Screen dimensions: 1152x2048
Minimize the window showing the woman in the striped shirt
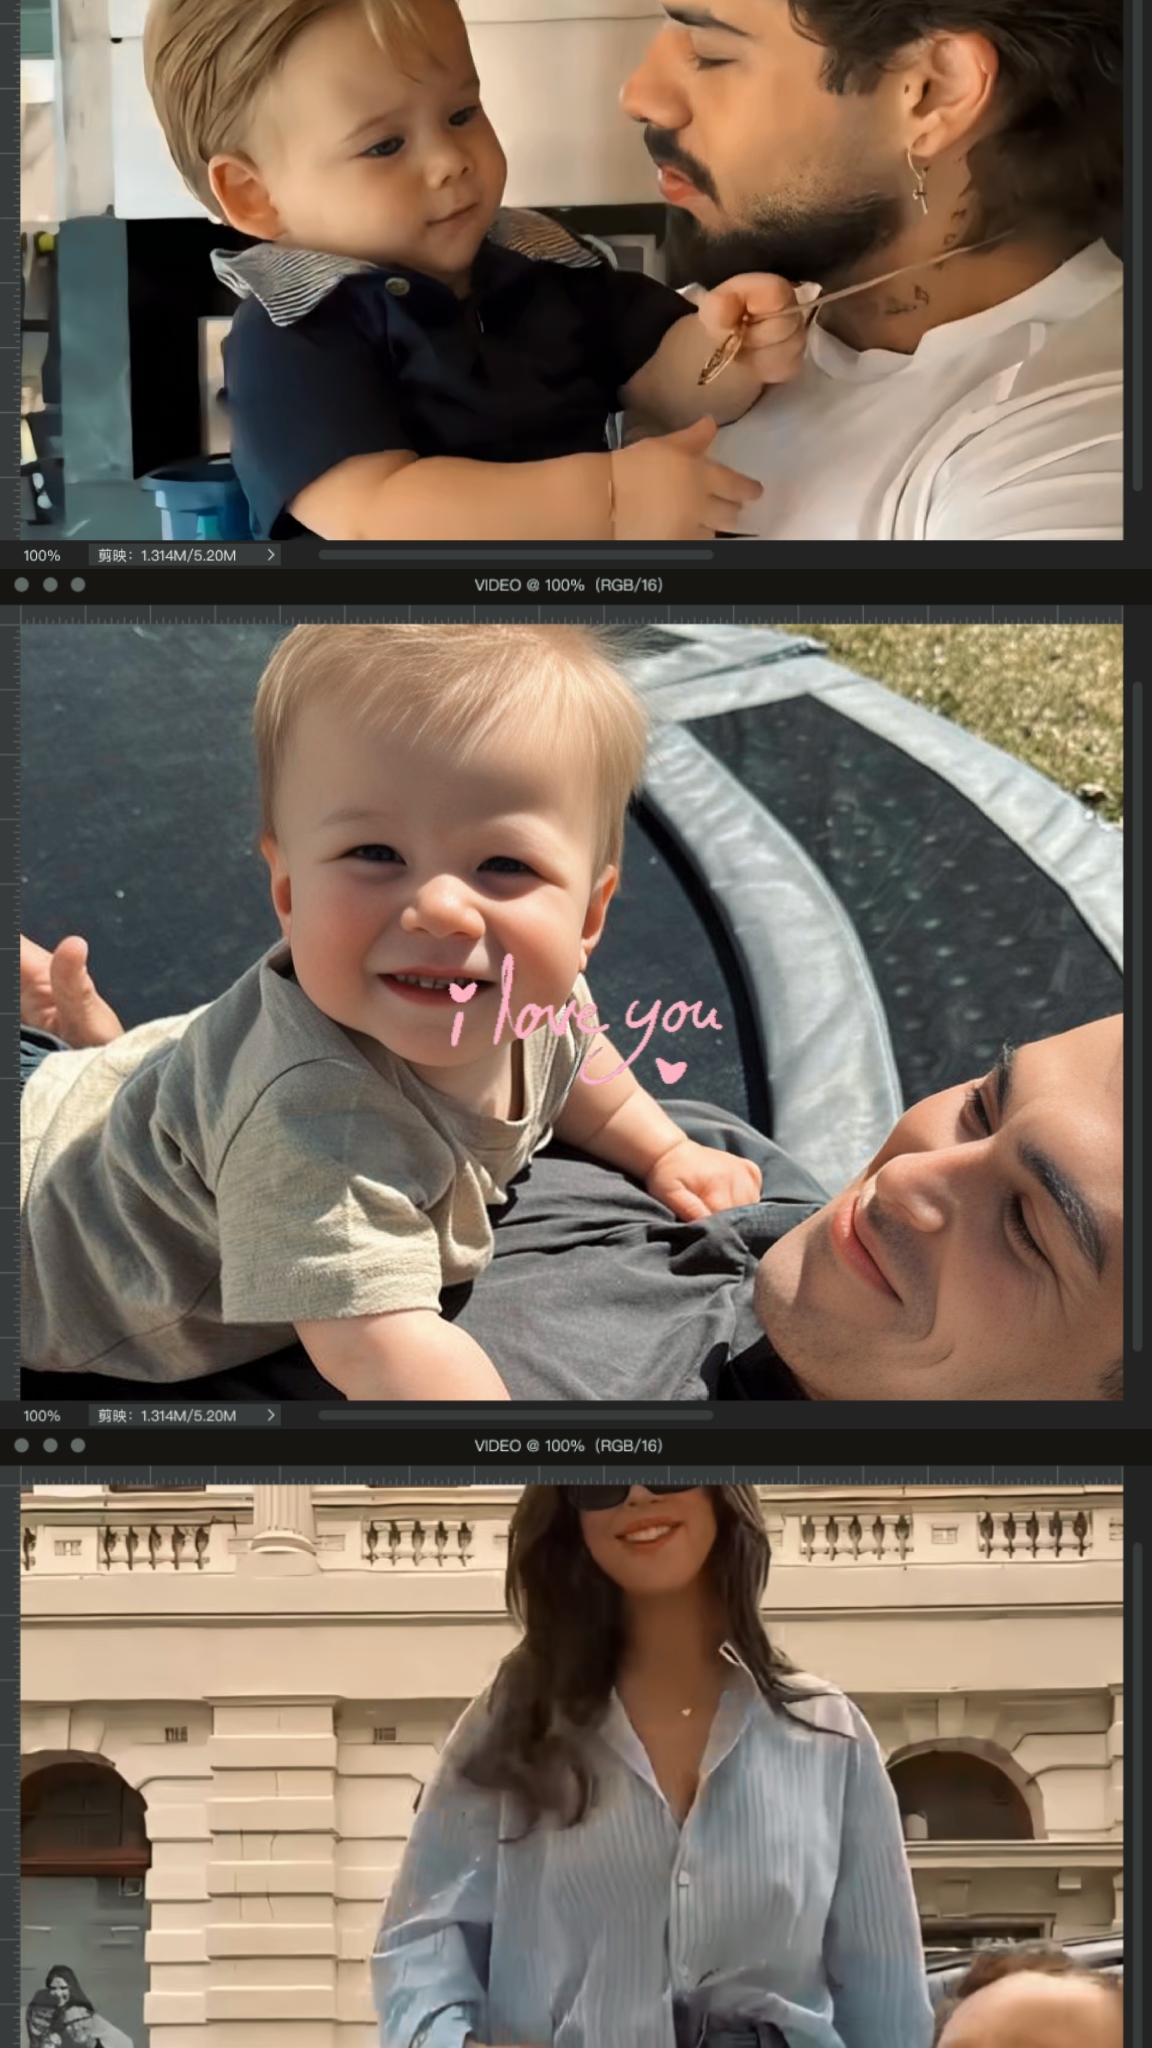(50, 1445)
